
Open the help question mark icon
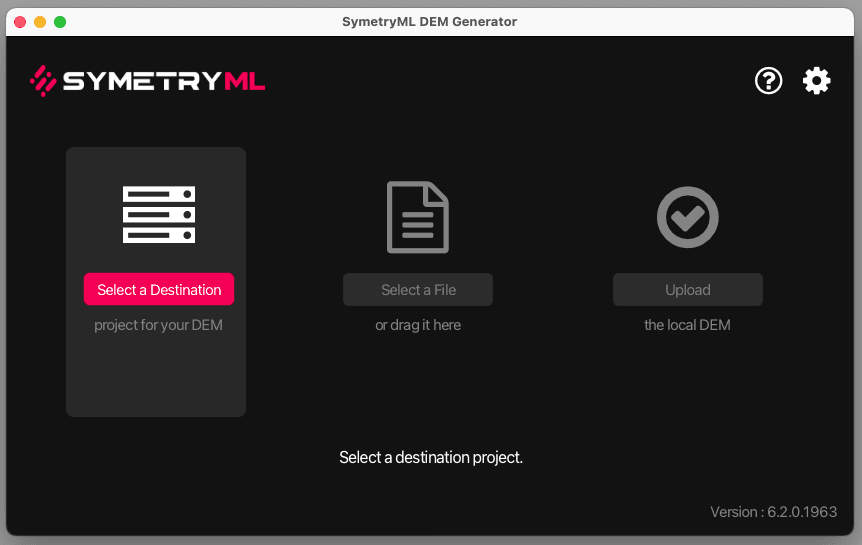(x=768, y=81)
